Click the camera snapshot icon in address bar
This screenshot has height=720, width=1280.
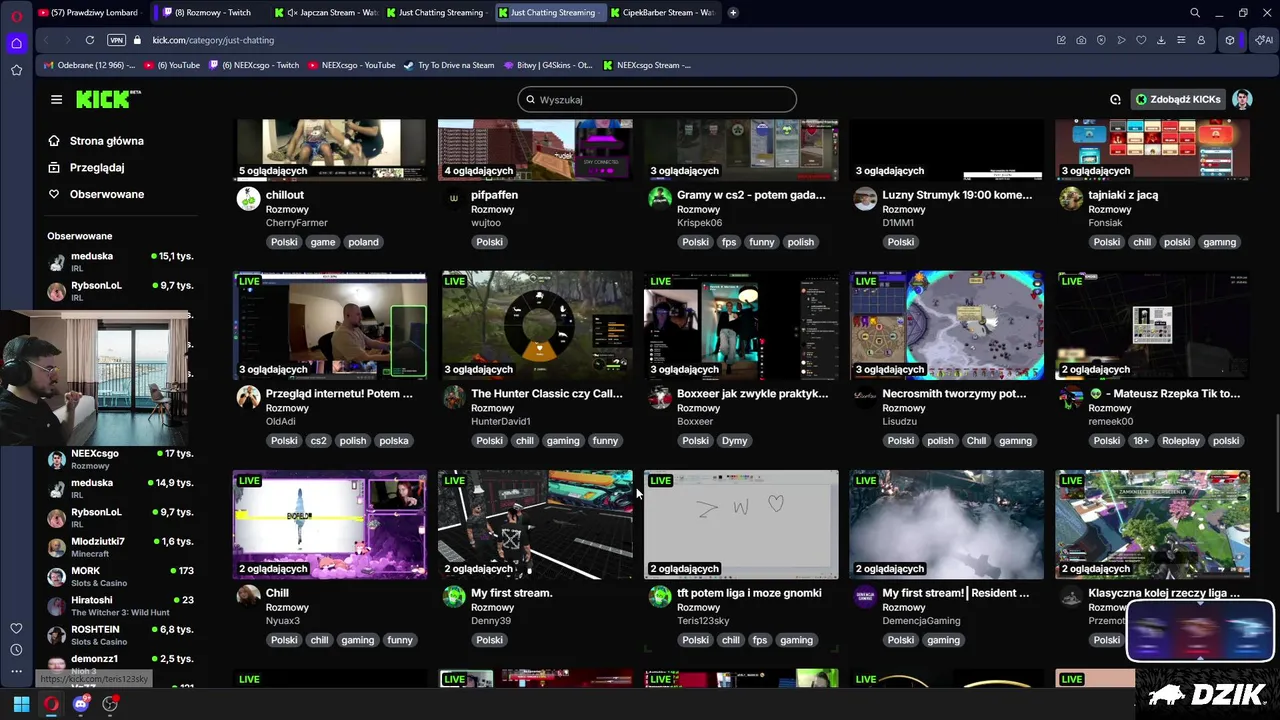[x=1081, y=40]
